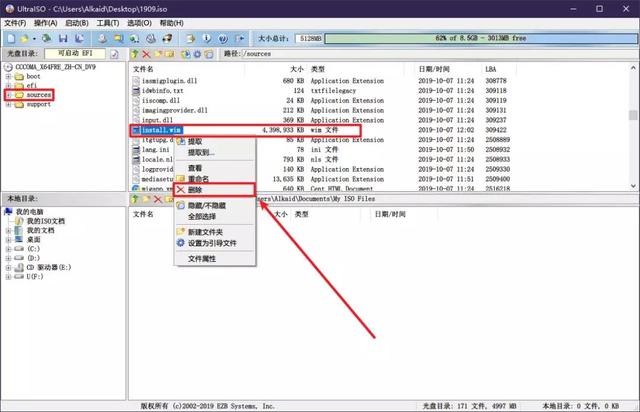This screenshot has height=412, width=640.
Task: Choose 重命名 in the context menu
Action: point(215,179)
